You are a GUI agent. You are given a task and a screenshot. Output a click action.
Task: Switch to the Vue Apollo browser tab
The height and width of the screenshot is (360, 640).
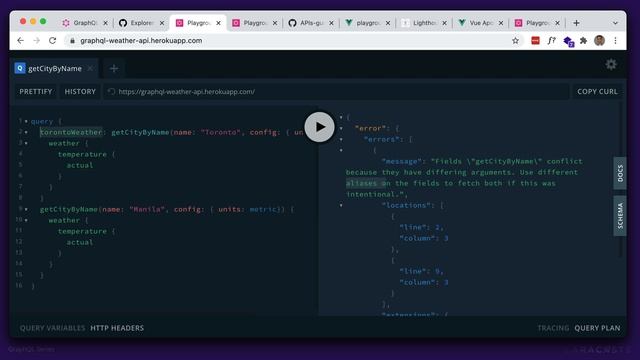[x=480, y=23]
